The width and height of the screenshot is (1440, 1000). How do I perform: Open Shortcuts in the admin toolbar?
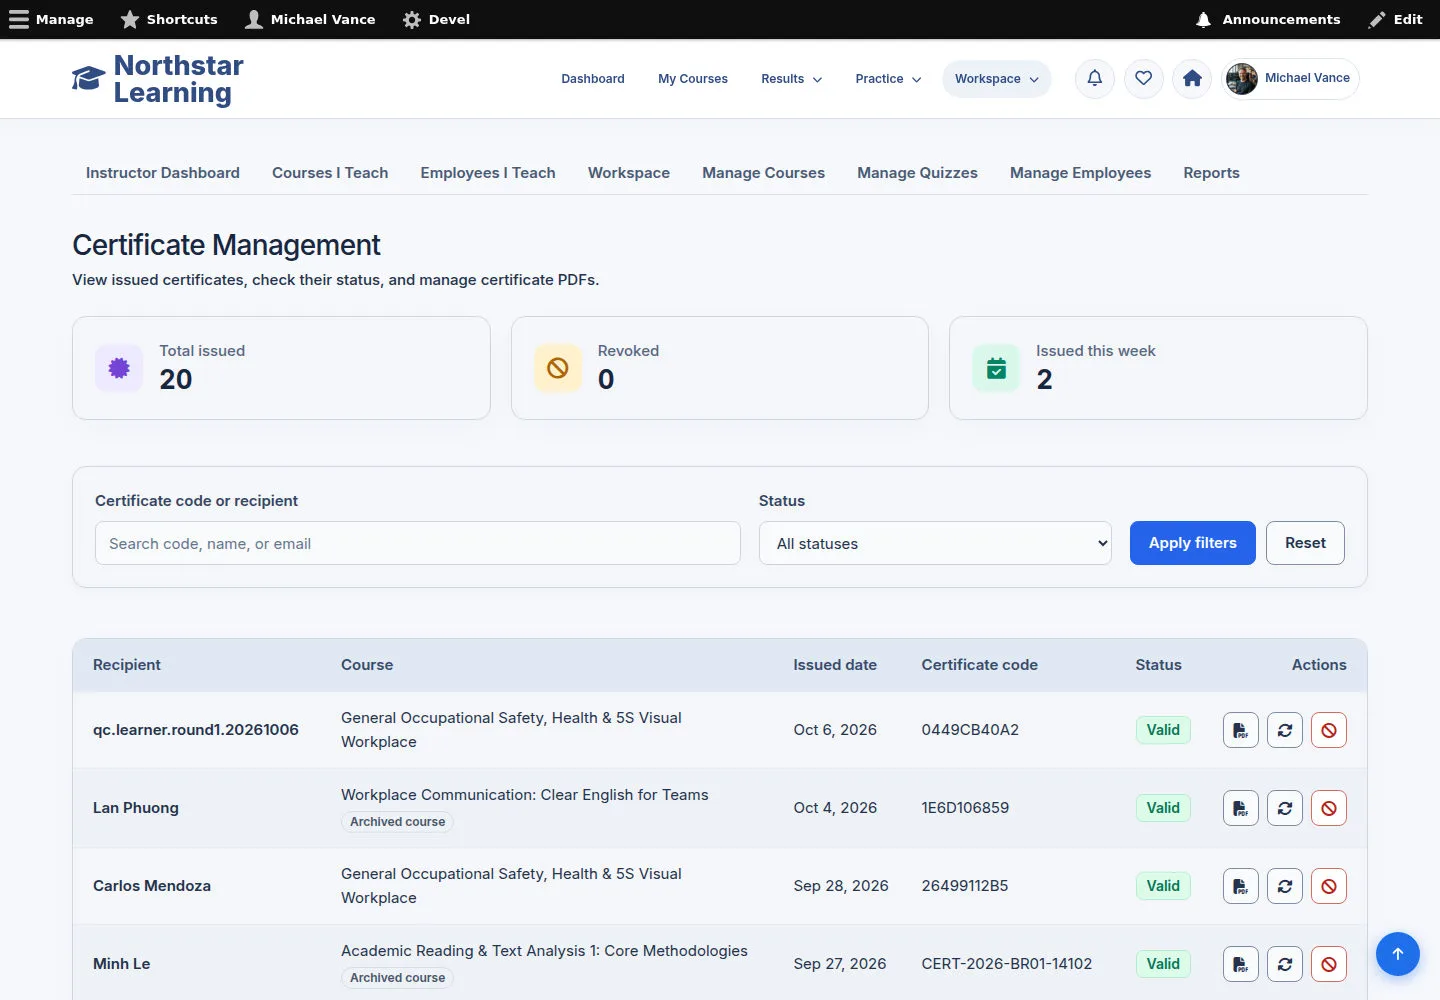point(169,19)
